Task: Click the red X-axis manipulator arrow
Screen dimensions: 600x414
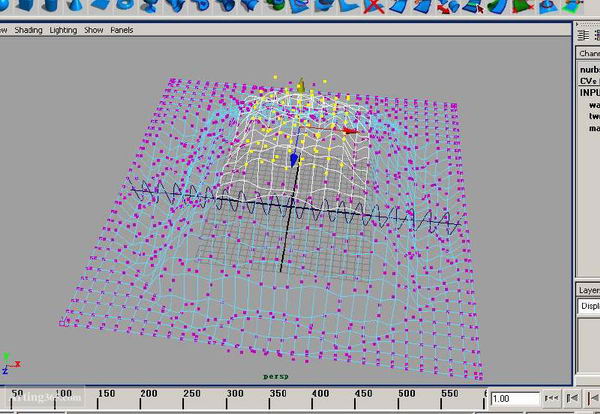Action: (x=349, y=131)
